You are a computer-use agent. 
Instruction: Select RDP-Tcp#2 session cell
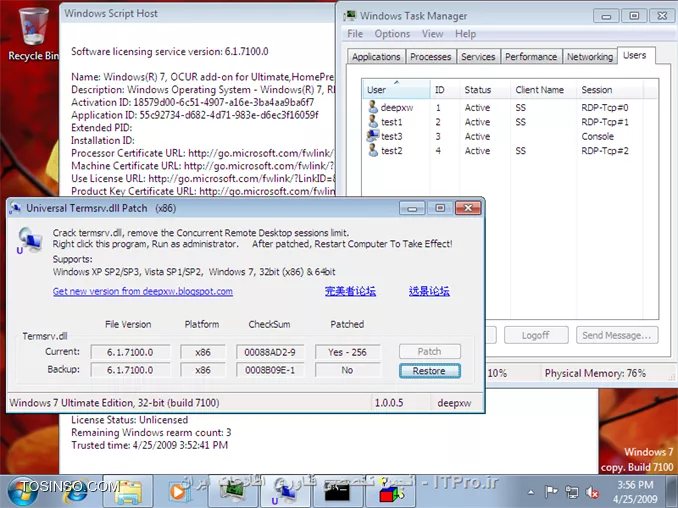604,150
